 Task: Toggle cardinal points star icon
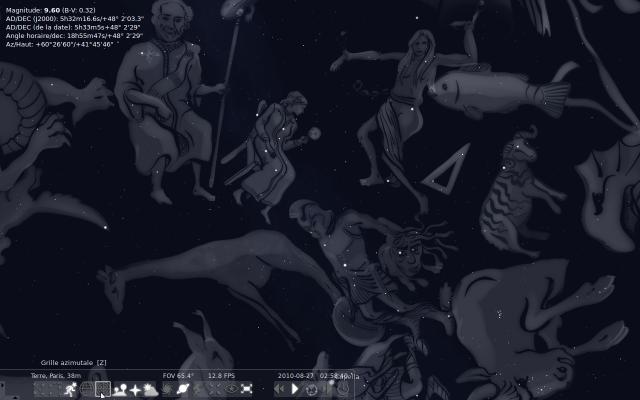pos(135,389)
